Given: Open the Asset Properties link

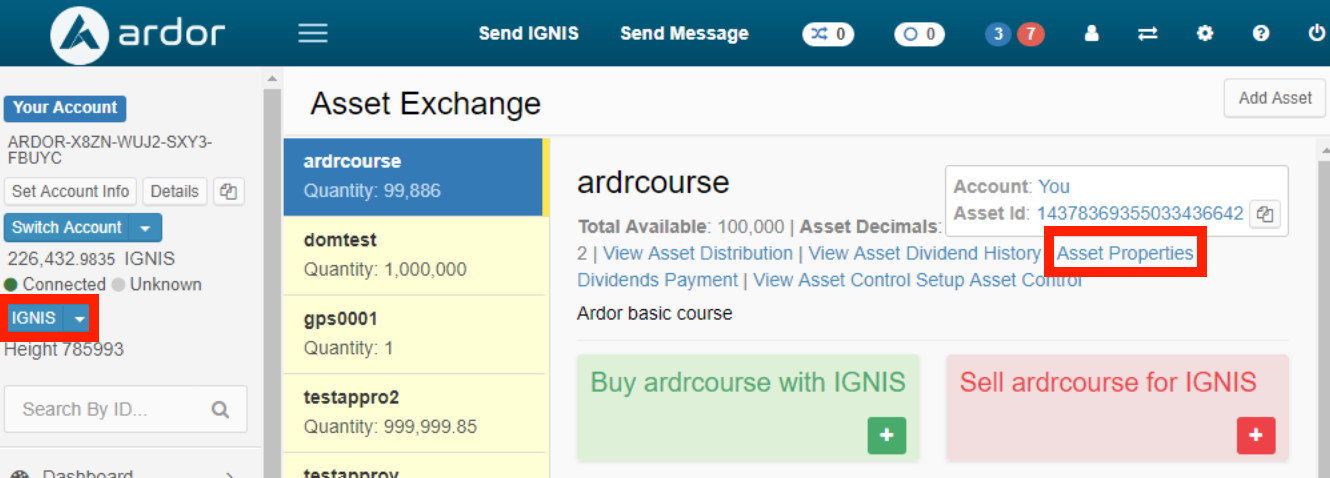Looking at the screenshot, I should click(1125, 253).
